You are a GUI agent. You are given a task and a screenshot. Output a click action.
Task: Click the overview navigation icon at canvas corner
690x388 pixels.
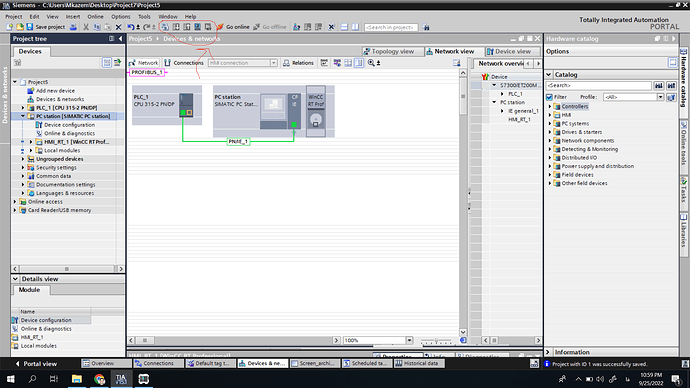[463, 340]
